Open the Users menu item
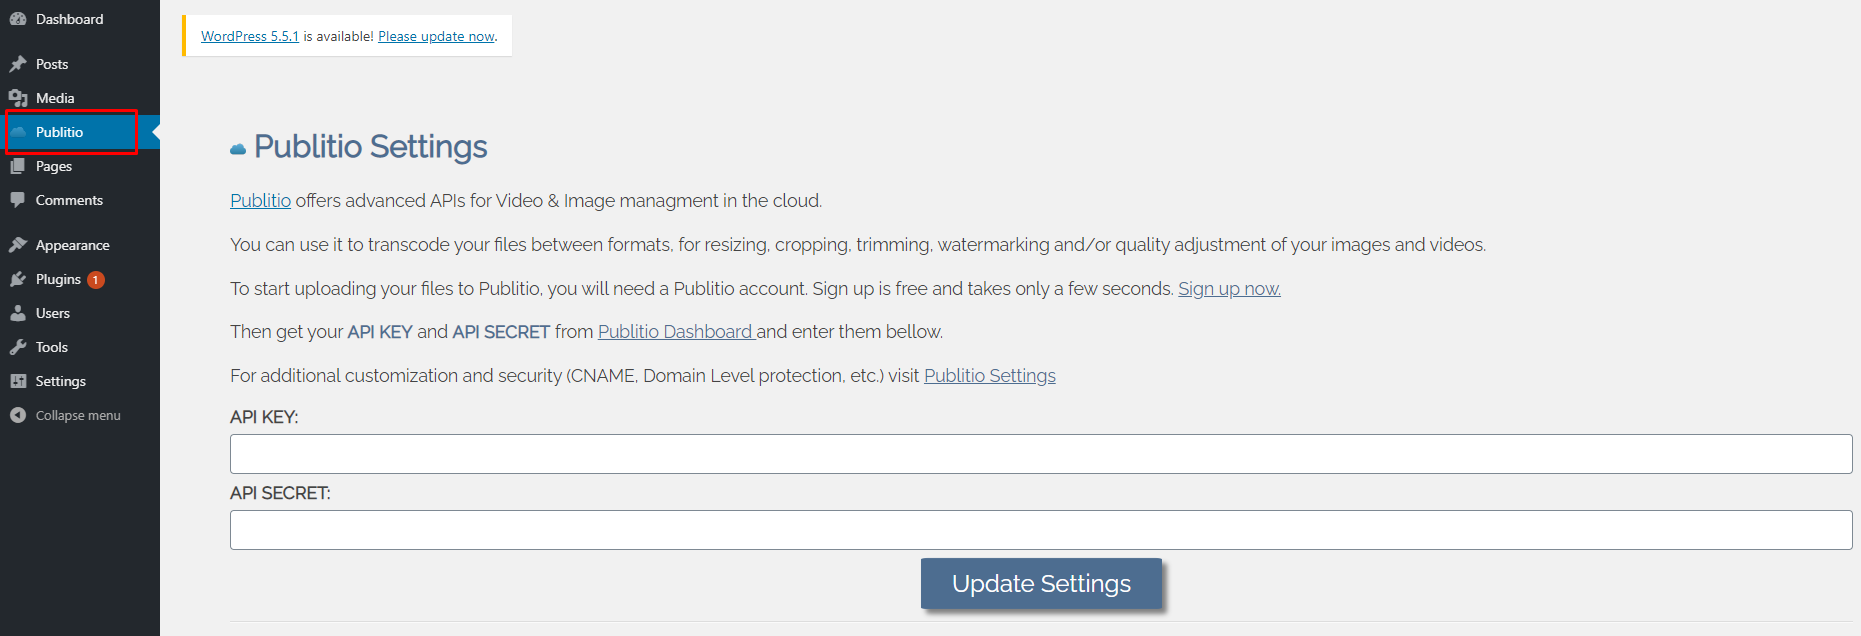1861x636 pixels. [x=80, y=313]
